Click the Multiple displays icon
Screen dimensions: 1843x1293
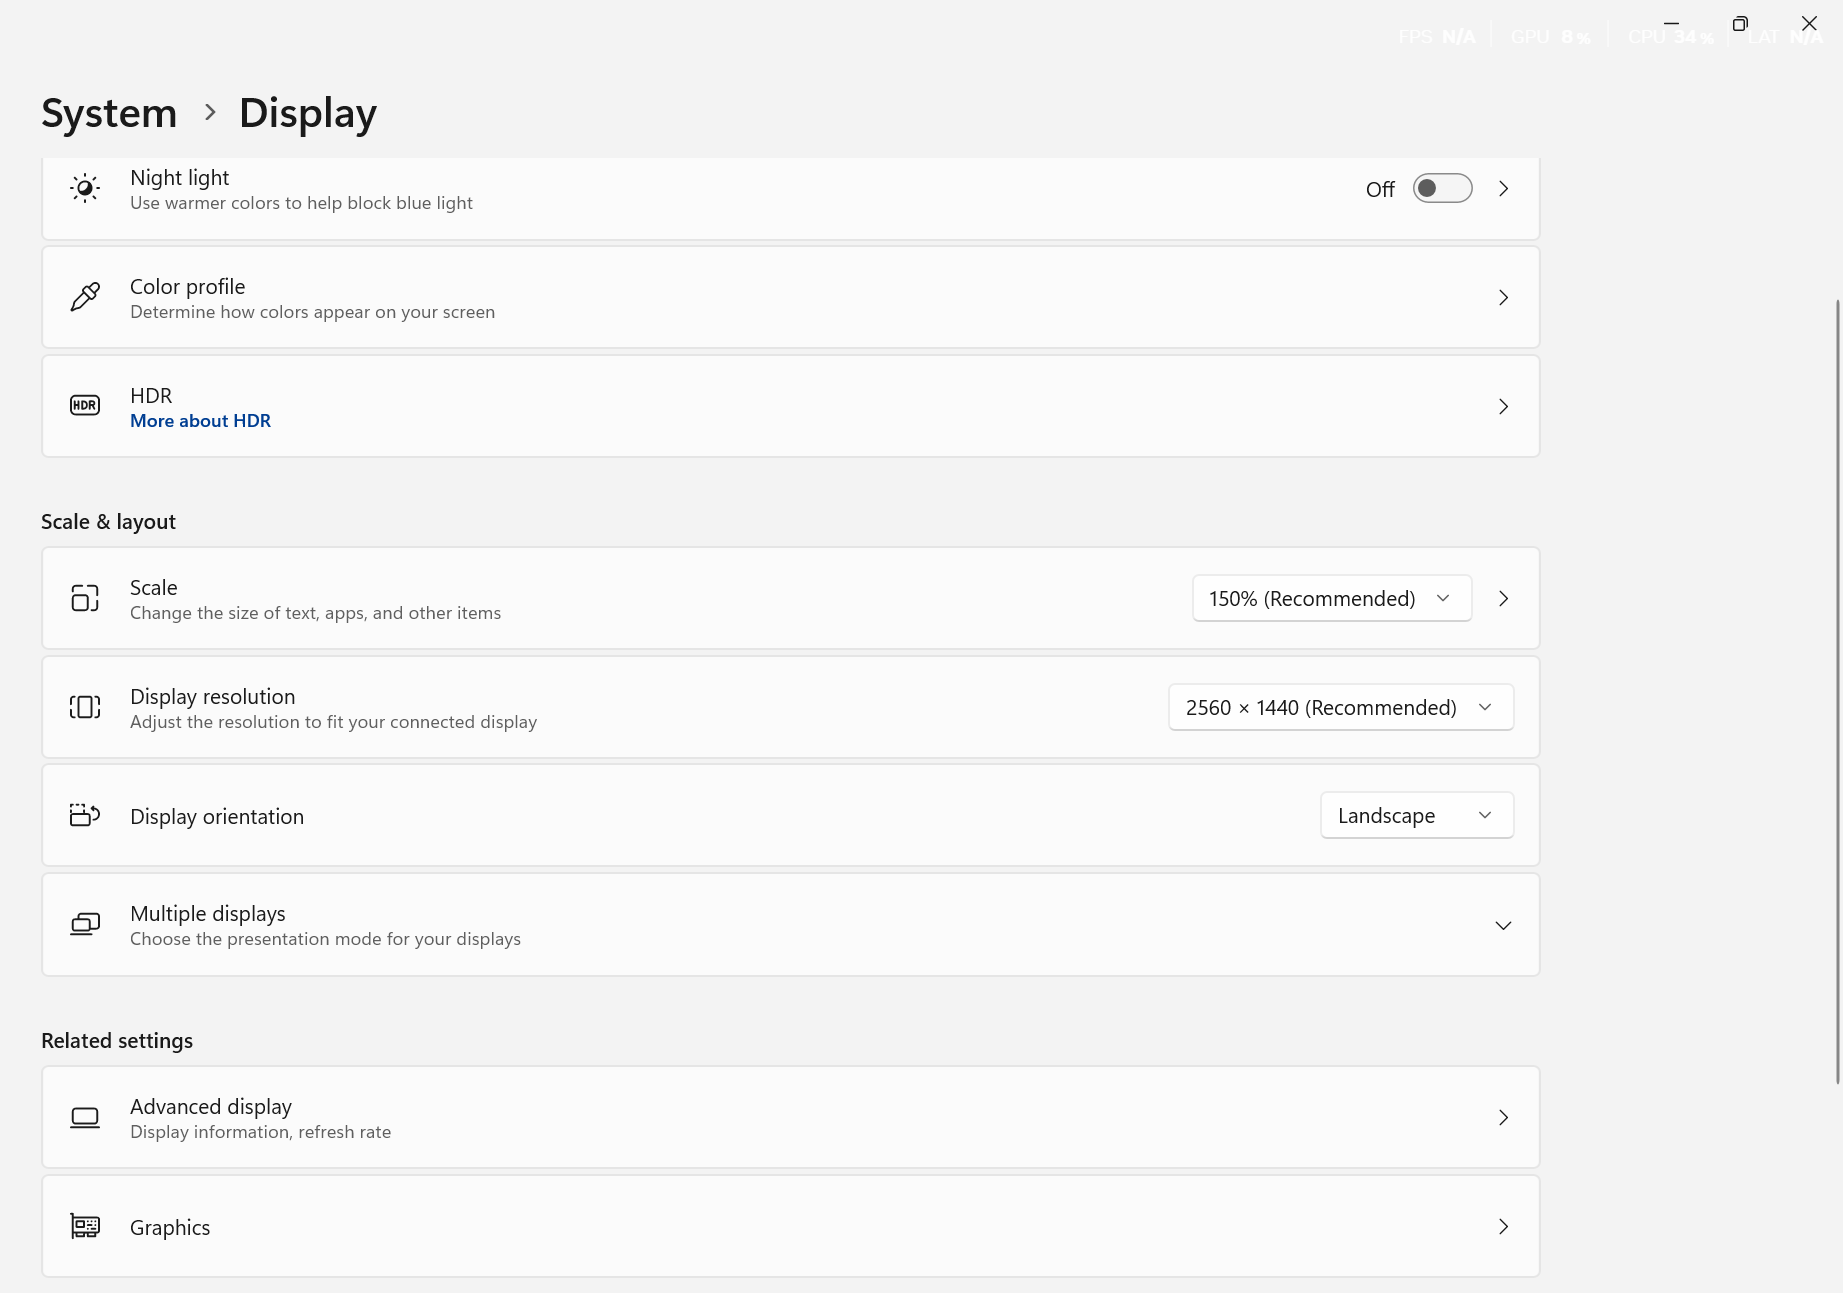(85, 924)
